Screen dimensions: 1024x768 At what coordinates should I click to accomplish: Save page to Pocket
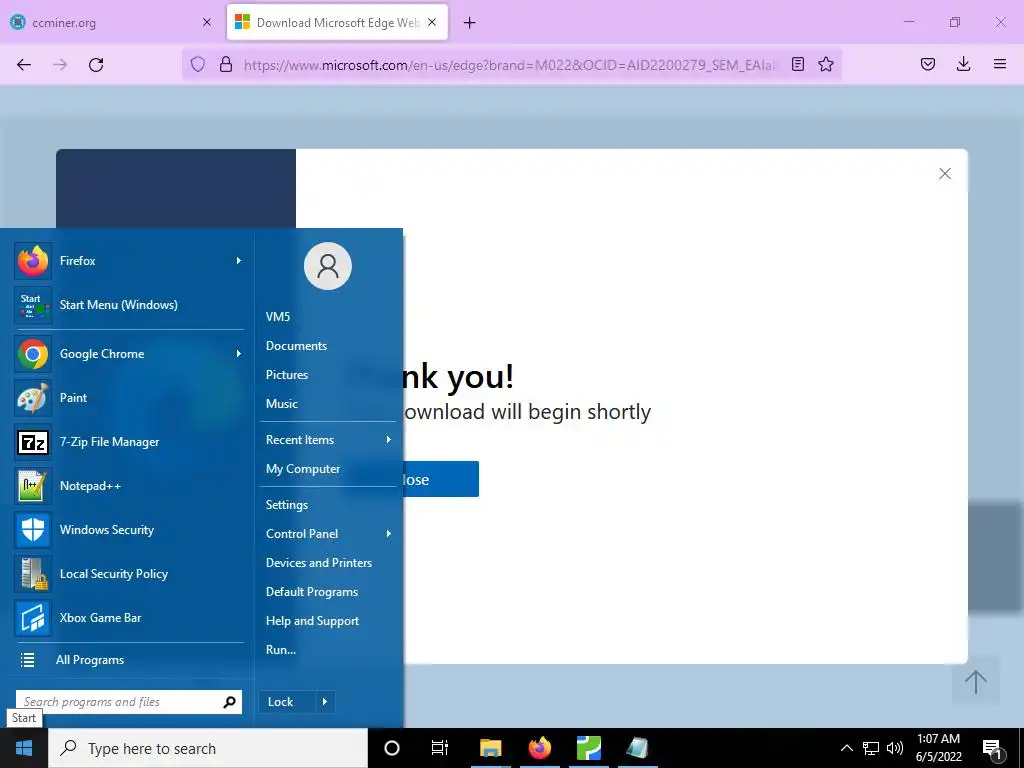coord(928,65)
